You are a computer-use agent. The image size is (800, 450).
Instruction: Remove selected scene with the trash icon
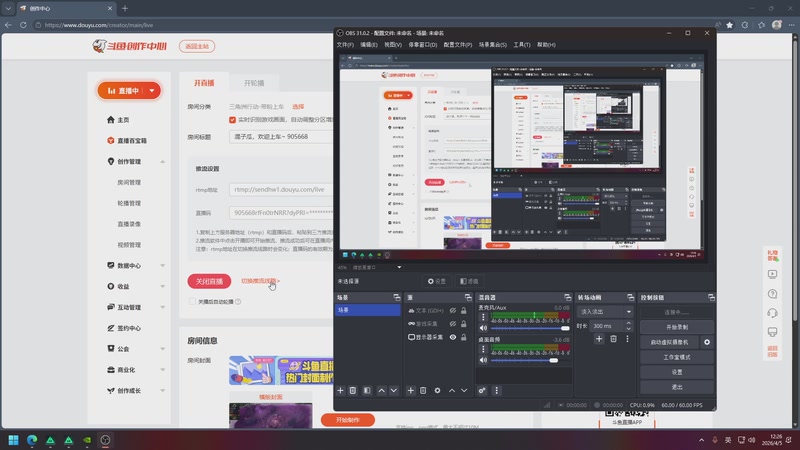tap(353, 391)
